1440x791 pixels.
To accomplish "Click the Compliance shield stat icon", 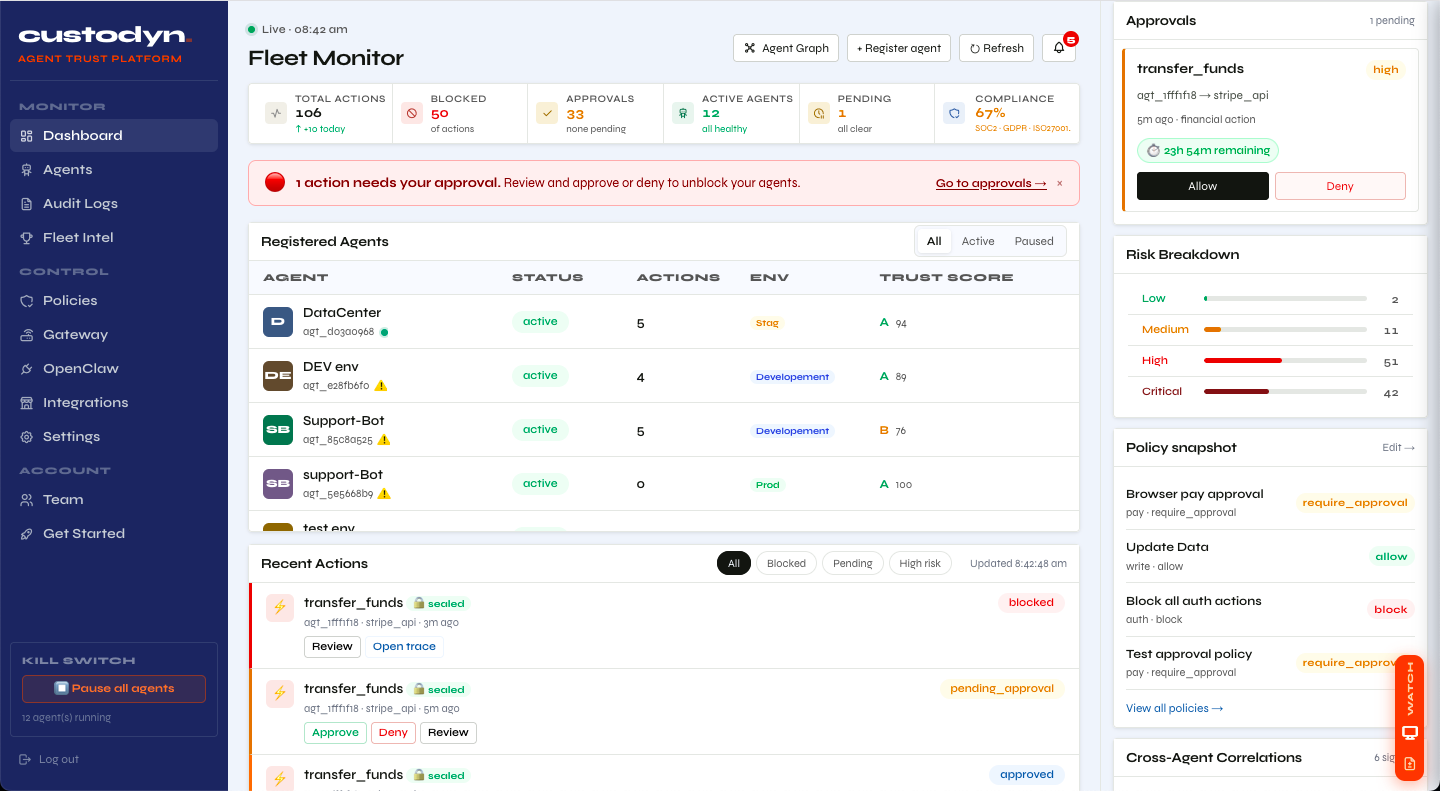I will point(954,113).
